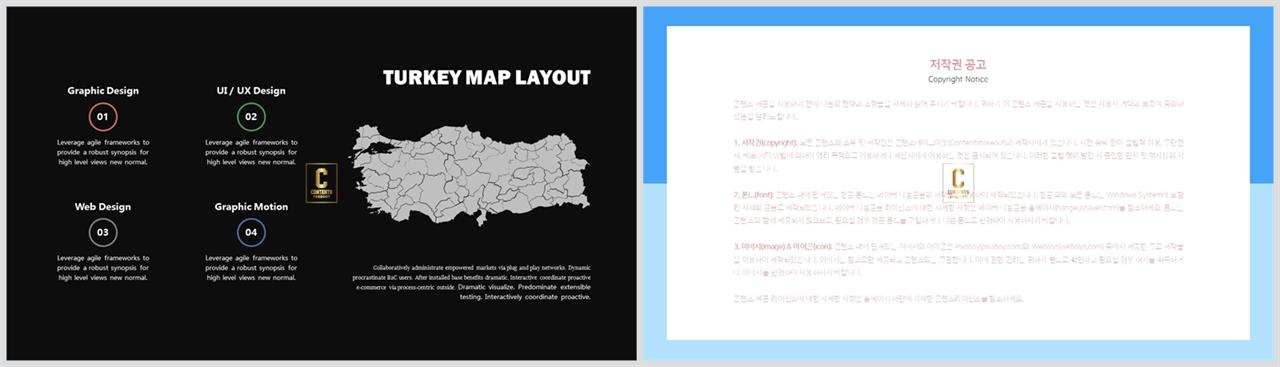
Task: Select the description text under Graphic Design
Action: pyautogui.click(x=103, y=152)
